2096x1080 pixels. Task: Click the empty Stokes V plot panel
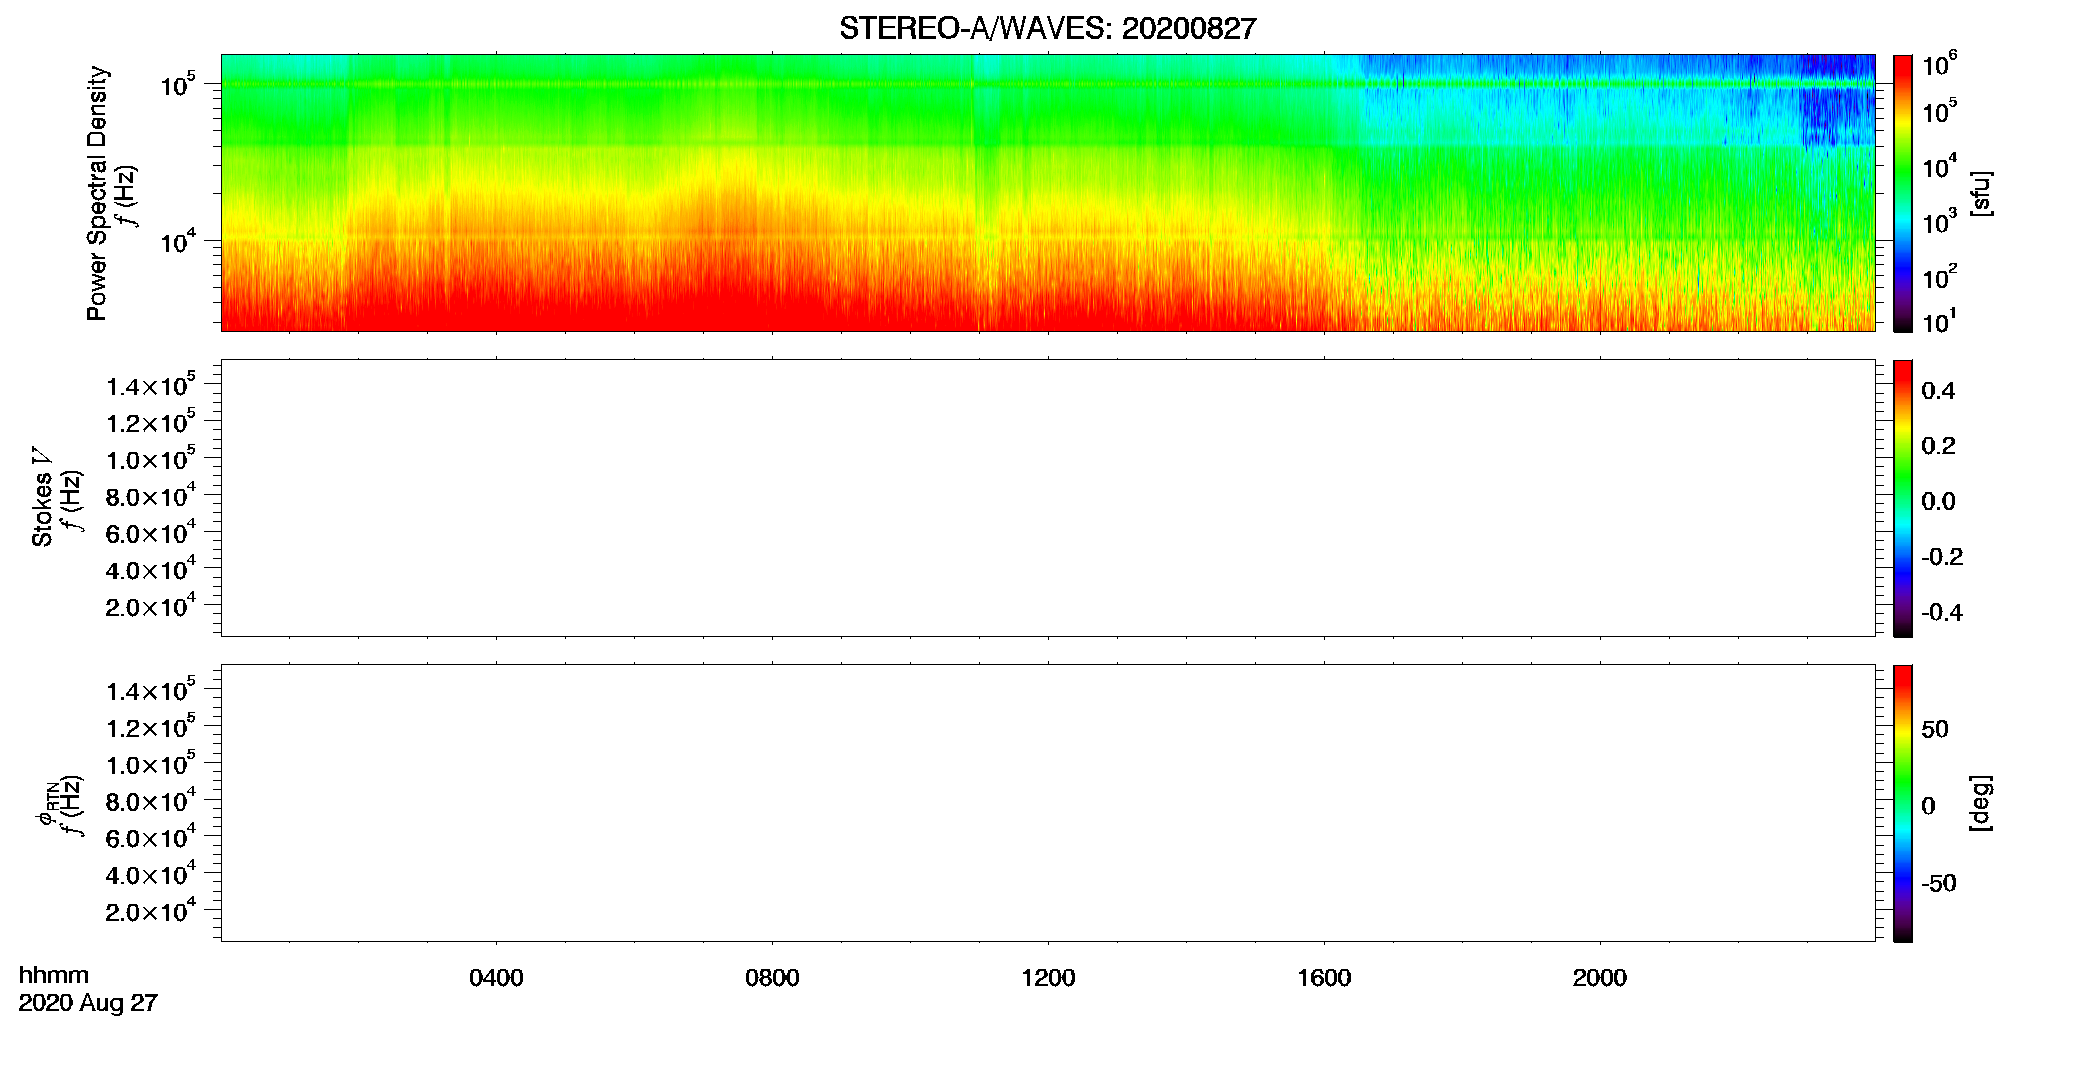[x=1048, y=498]
